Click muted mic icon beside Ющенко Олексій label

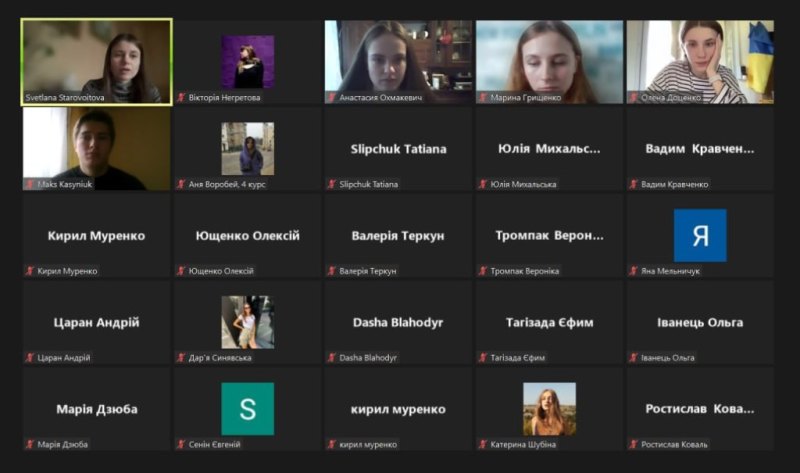coord(181,271)
